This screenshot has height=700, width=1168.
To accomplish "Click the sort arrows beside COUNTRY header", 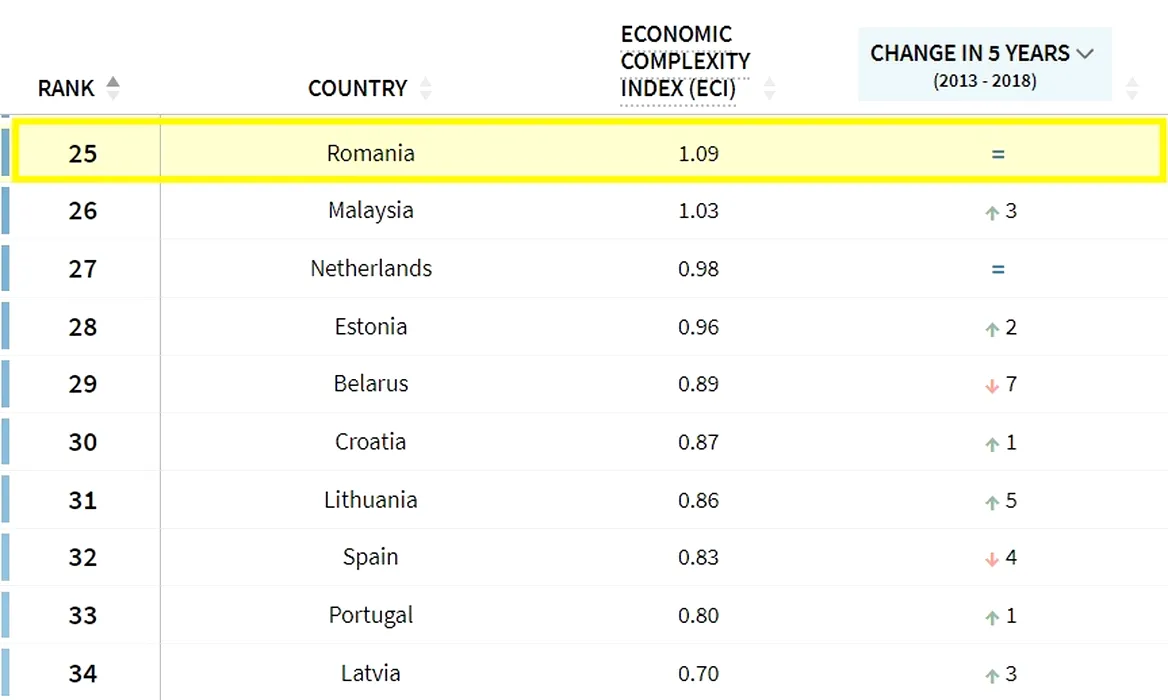I will pos(426,88).
